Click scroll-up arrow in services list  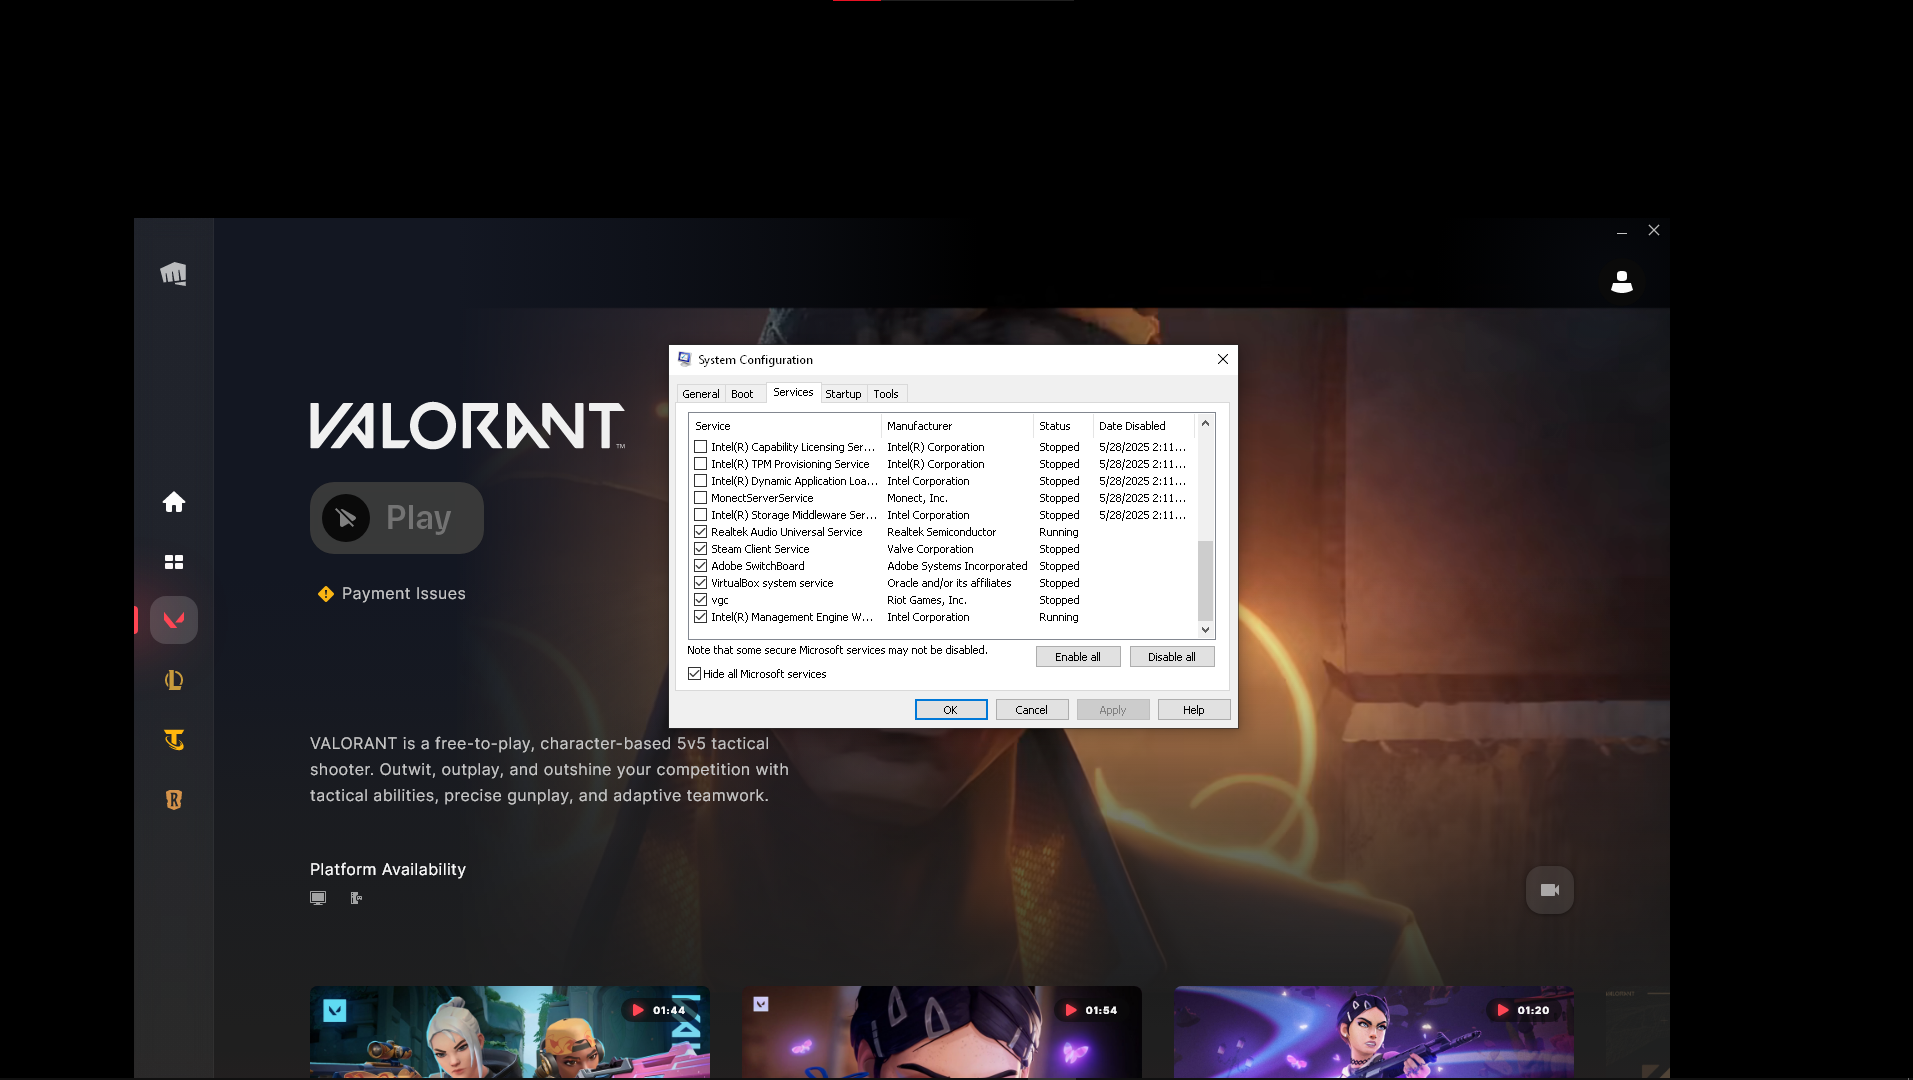pos(1205,423)
